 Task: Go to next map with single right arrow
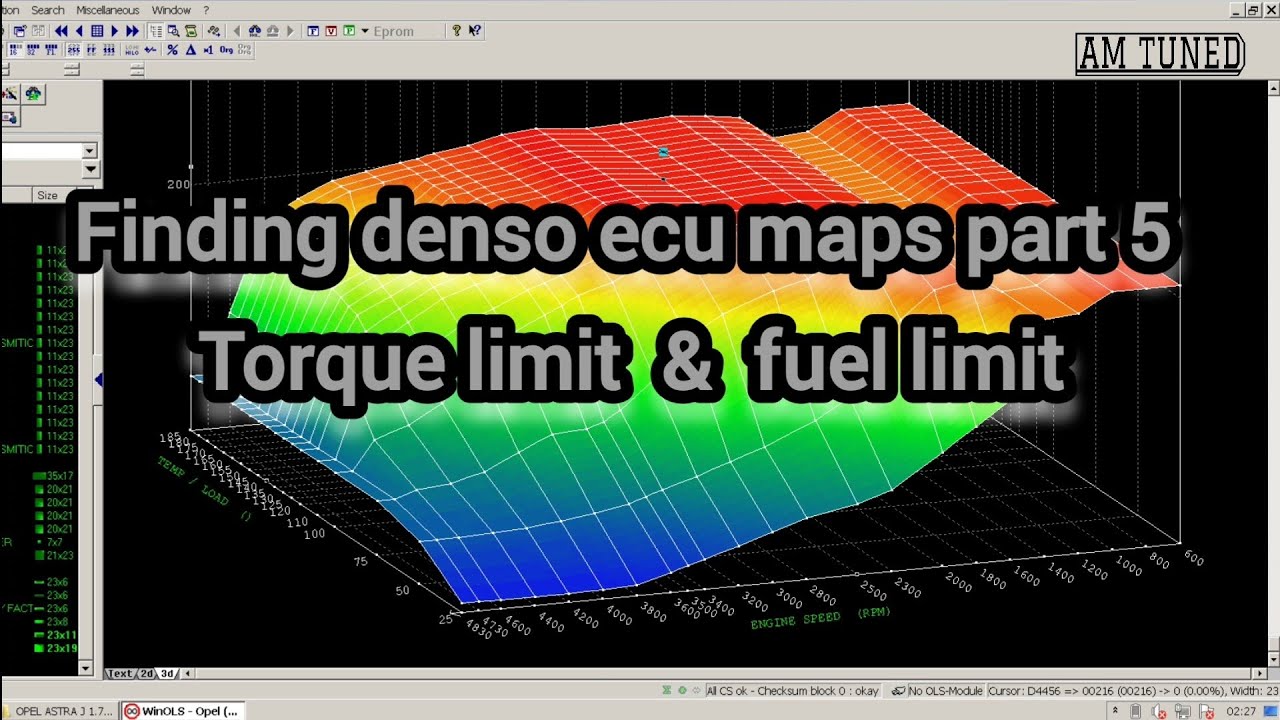click(x=115, y=31)
